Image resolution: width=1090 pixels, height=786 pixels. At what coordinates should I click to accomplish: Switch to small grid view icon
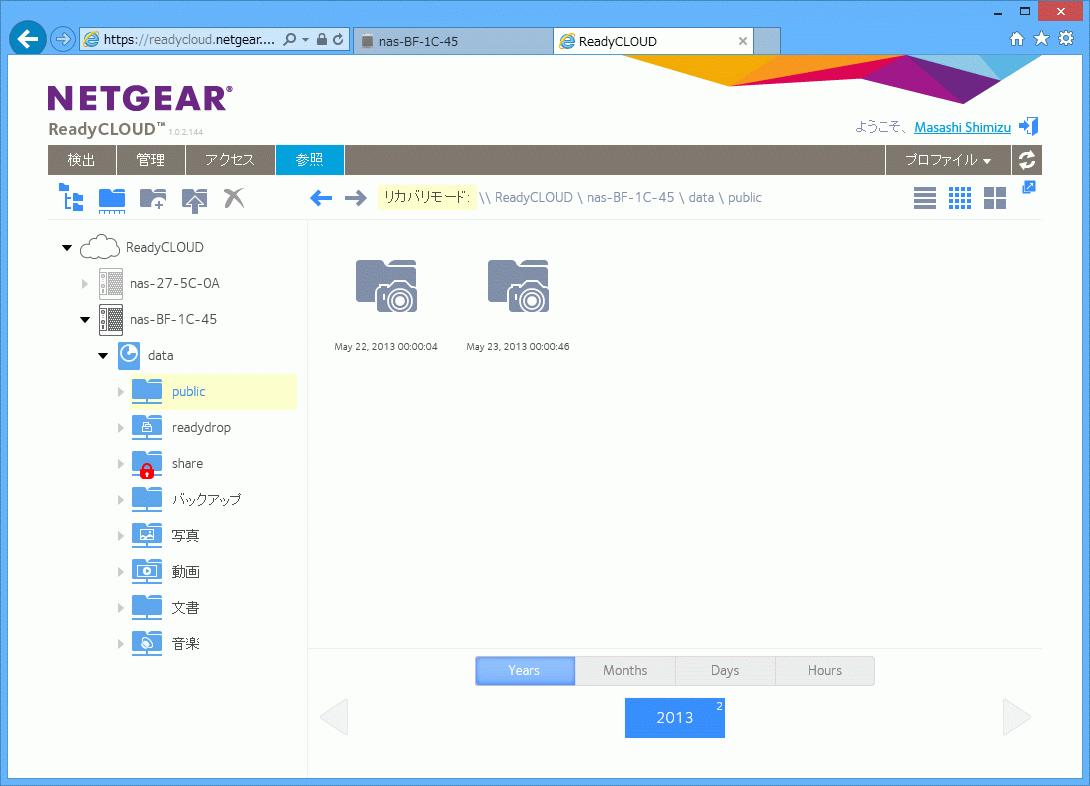960,198
